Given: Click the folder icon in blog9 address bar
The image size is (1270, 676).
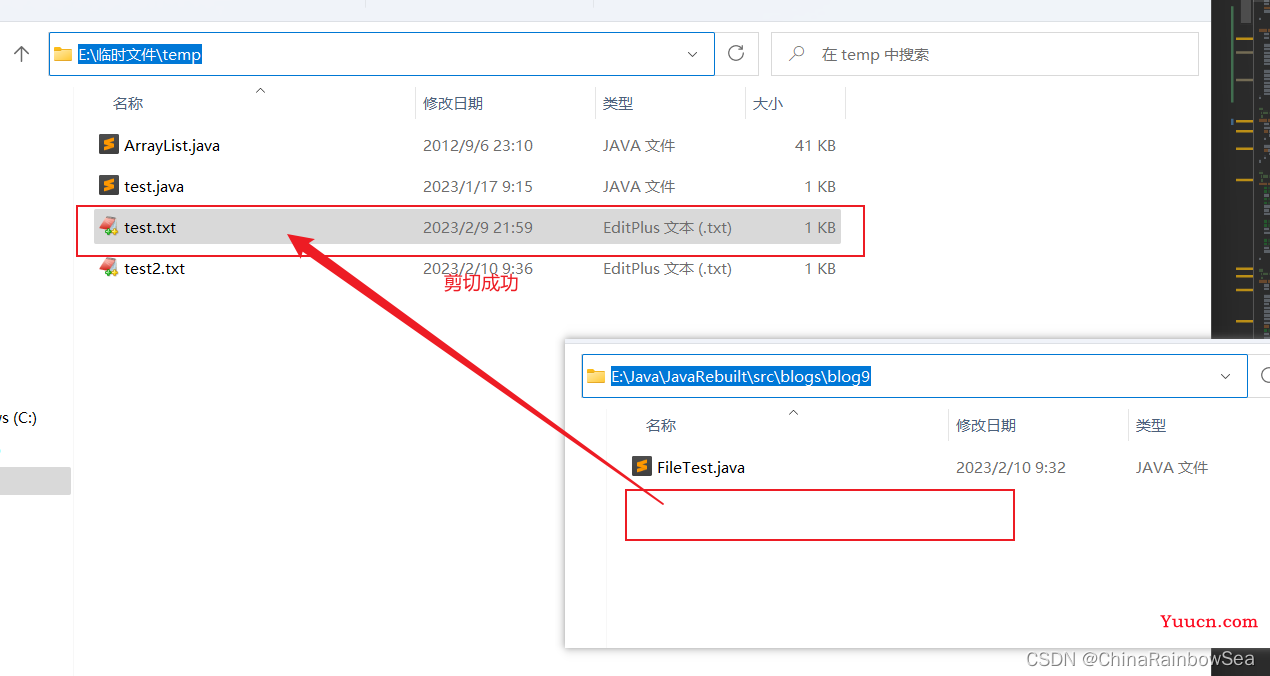Looking at the screenshot, I should click(x=596, y=376).
